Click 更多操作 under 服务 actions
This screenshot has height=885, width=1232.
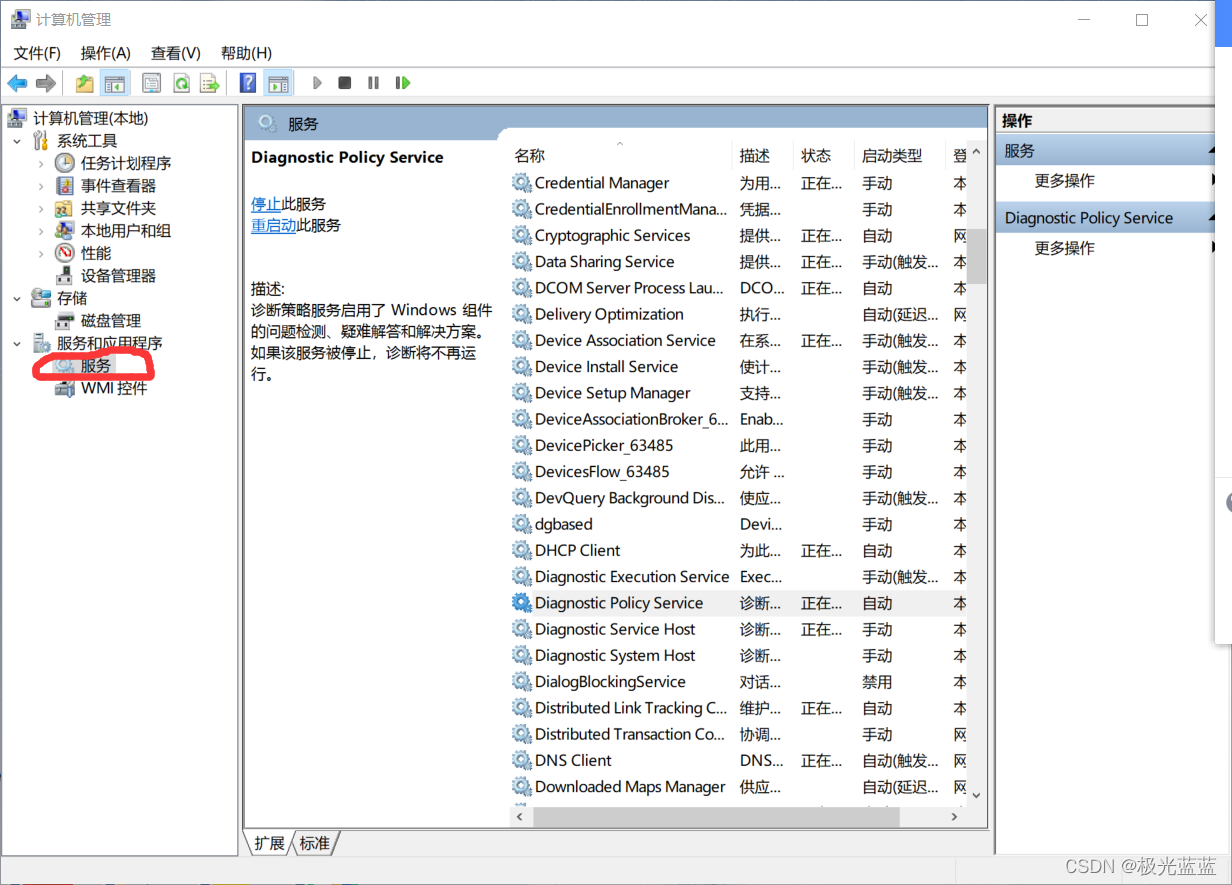tap(1064, 181)
